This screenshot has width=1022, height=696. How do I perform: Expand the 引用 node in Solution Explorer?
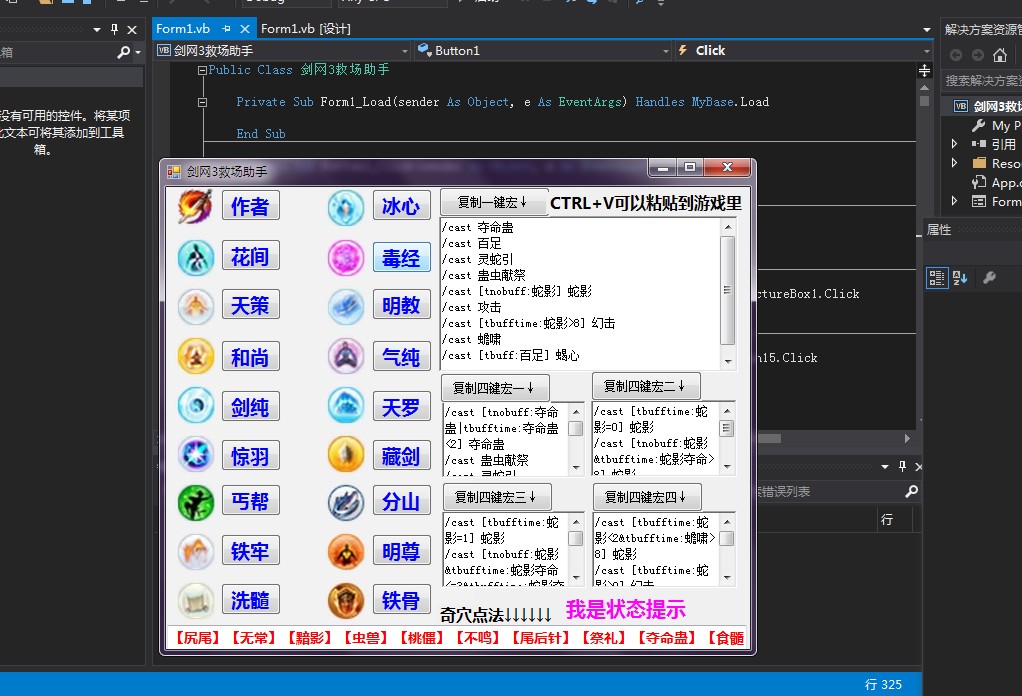coord(955,144)
